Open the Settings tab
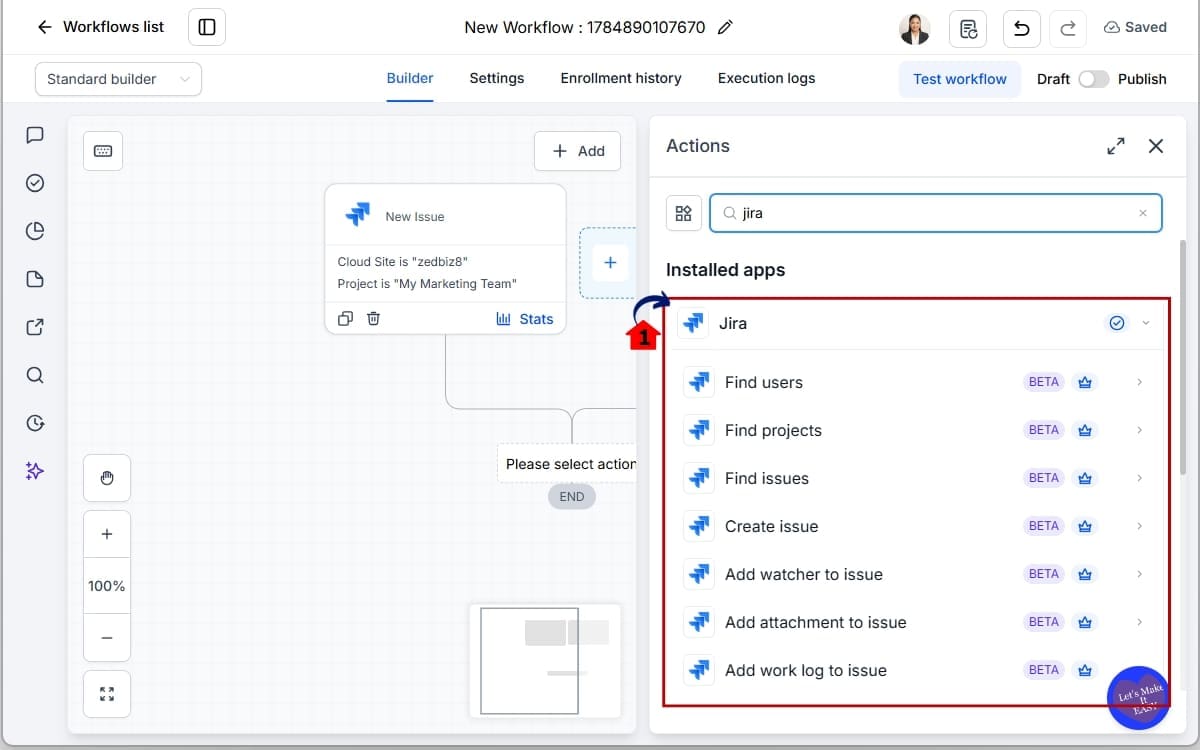1200x750 pixels. tap(497, 78)
